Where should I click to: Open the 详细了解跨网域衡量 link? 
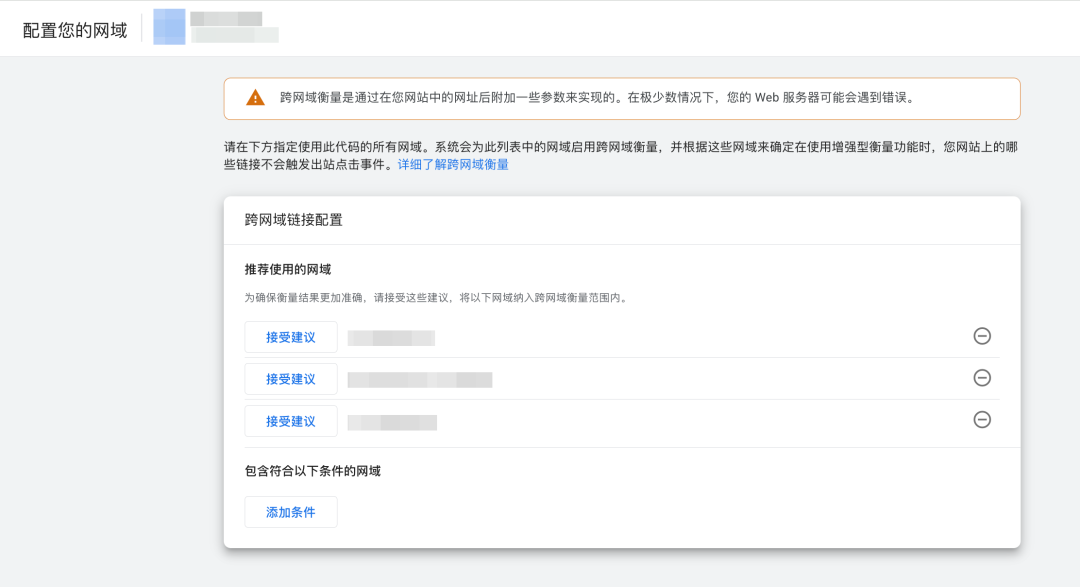(453, 164)
